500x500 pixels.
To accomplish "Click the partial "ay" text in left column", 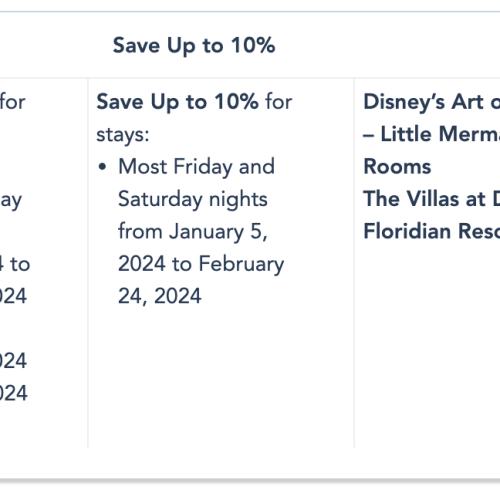I will click(x=11, y=201).
